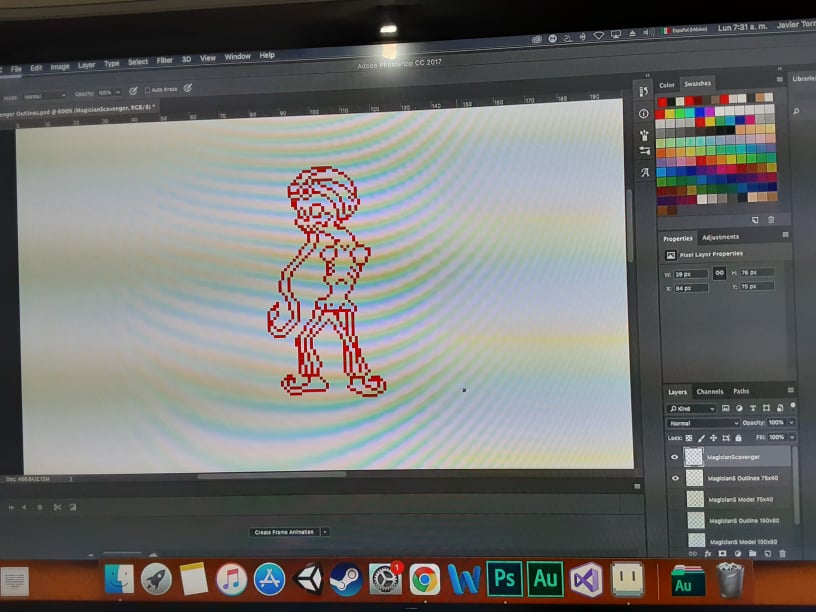Toggle lock all padlock icon
Viewport: 816px width, 612px height.
coord(738,438)
